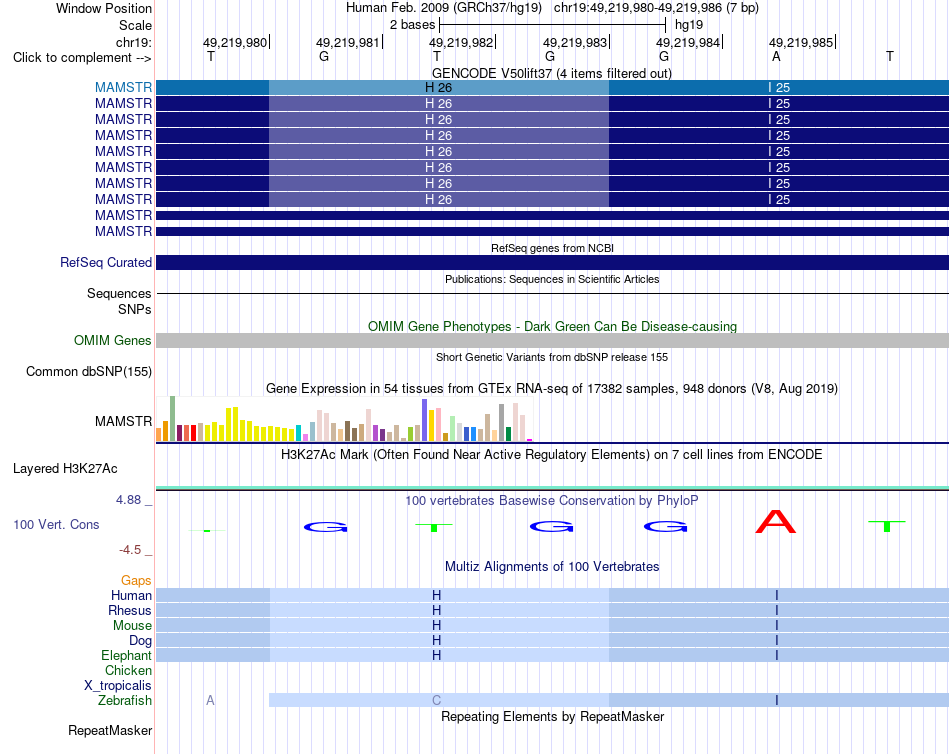Open the H3K27Ac Mark ENCODE track title
This screenshot has width=950, height=754.
coord(552,455)
